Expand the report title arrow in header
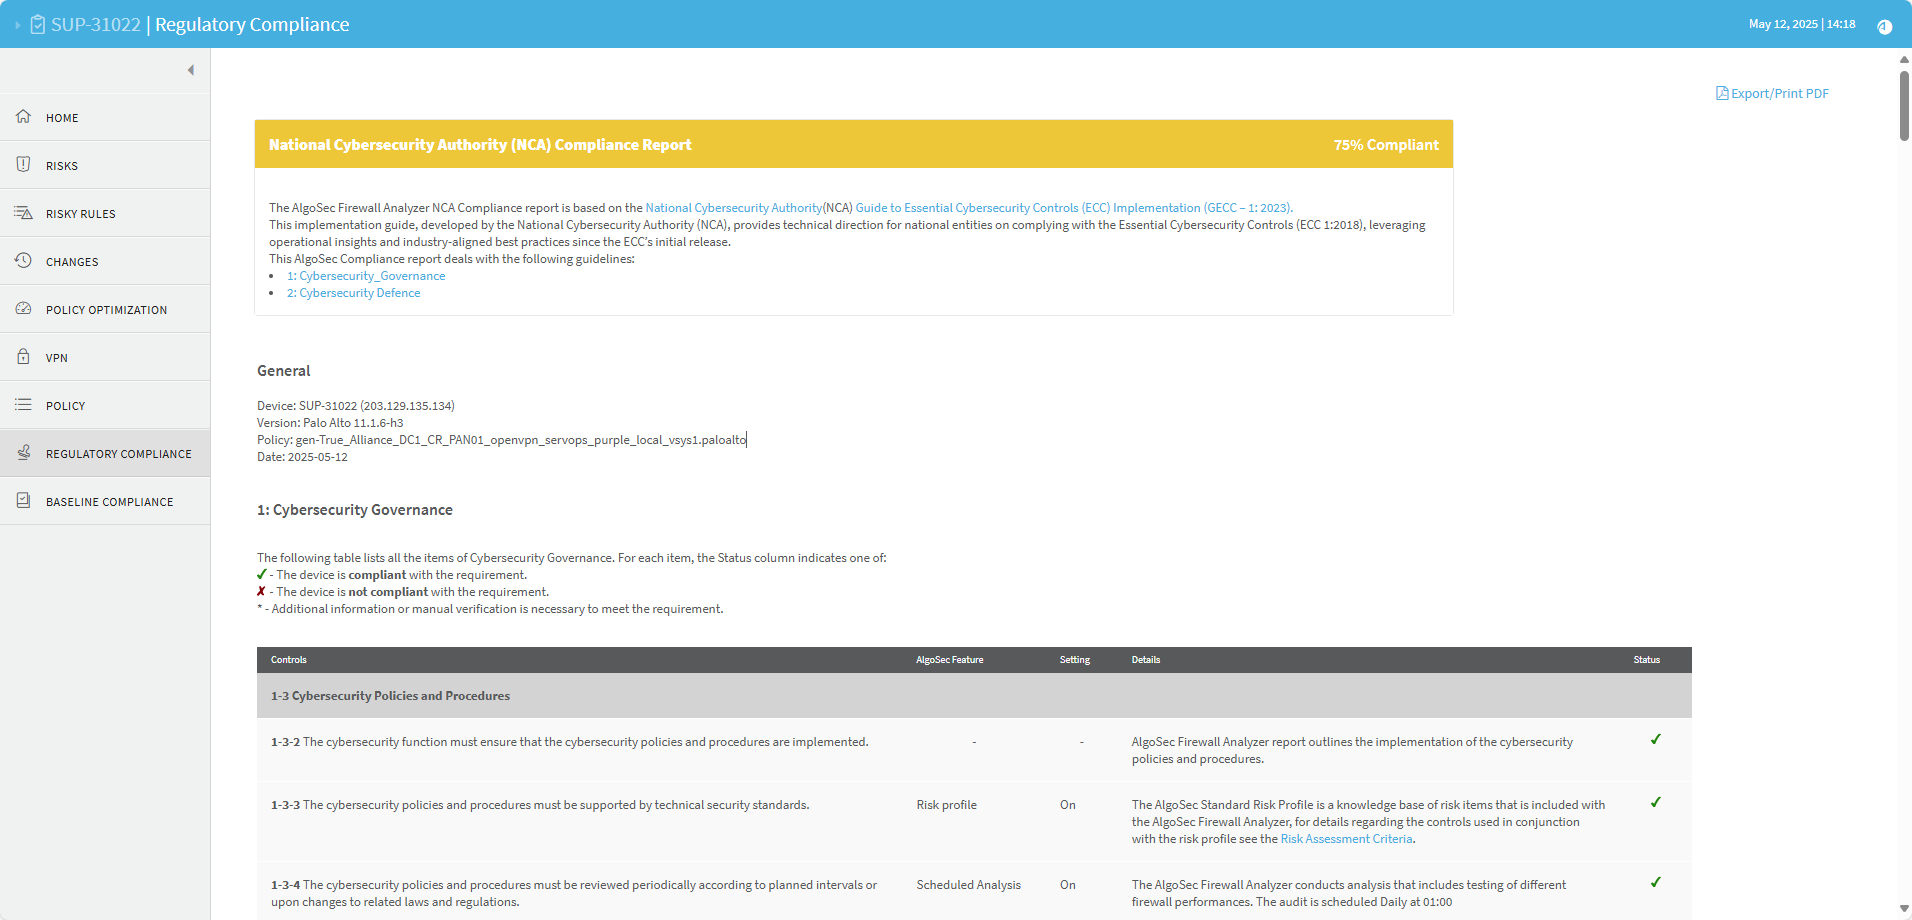The height and width of the screenshot is (920, 1912). click(17, 25)
